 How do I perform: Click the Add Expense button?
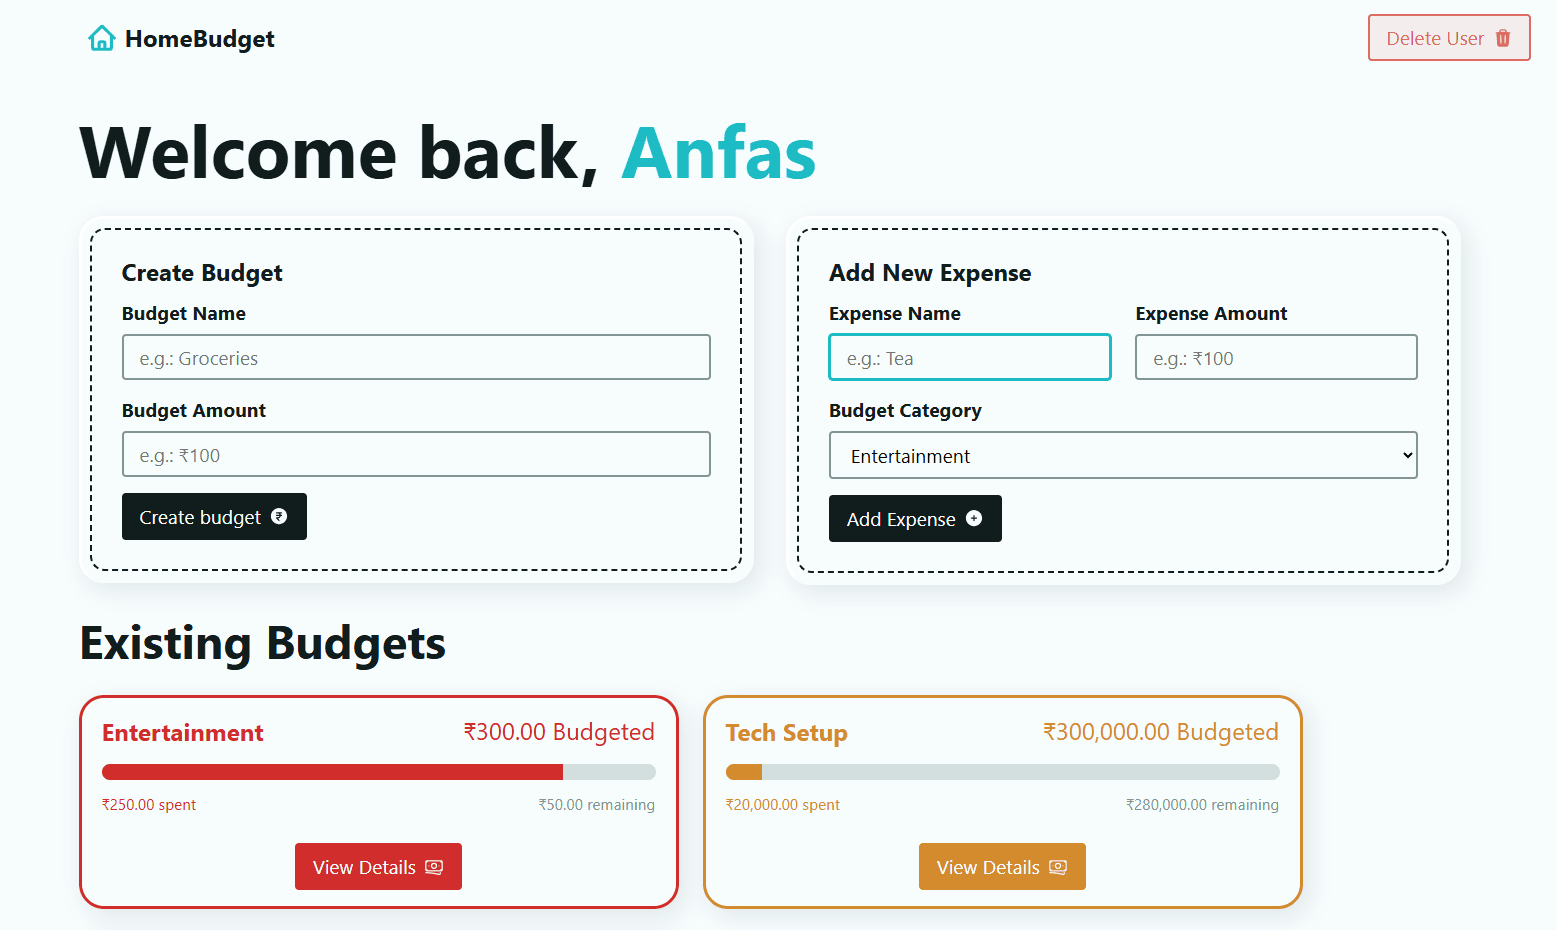915,518
